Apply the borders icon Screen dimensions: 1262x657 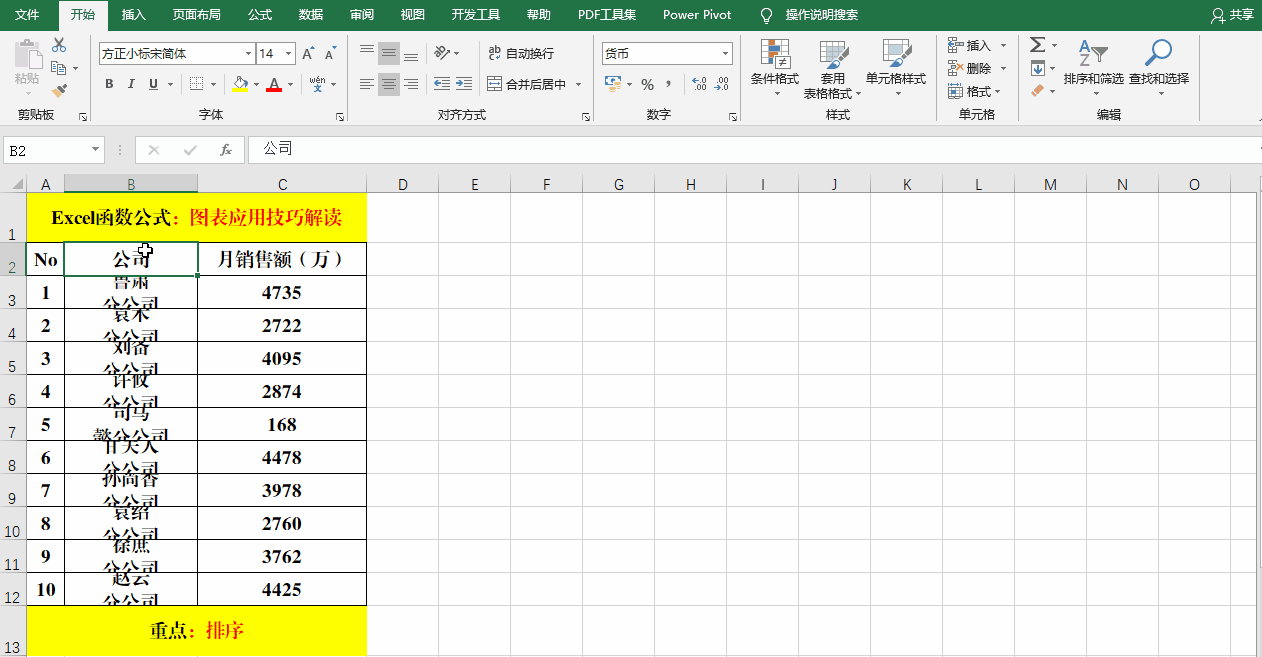pyautogui.click(x=197, y=84)
